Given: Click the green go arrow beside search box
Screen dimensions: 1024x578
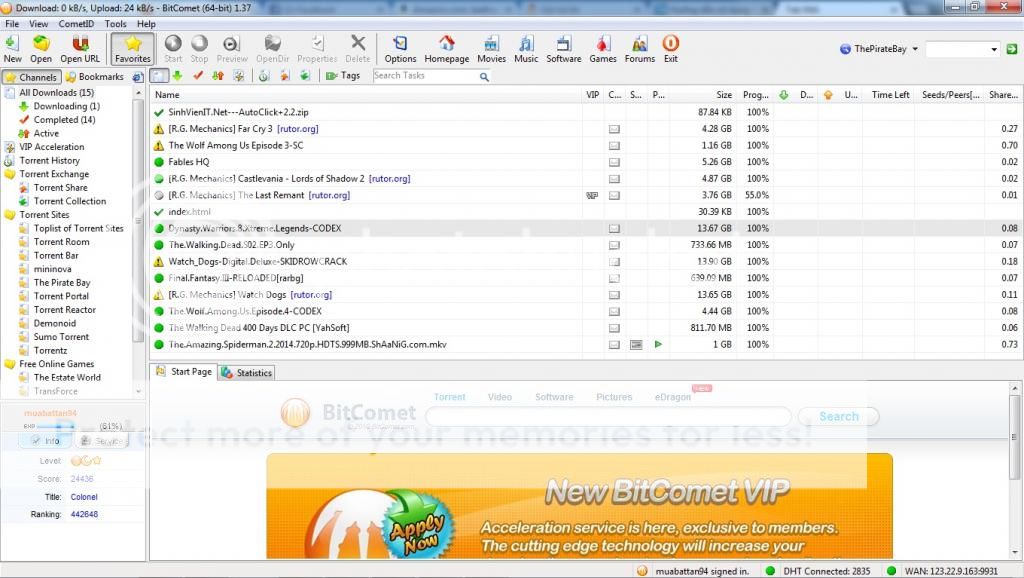Looking at the screenshot, I should tap(1012, 49).
